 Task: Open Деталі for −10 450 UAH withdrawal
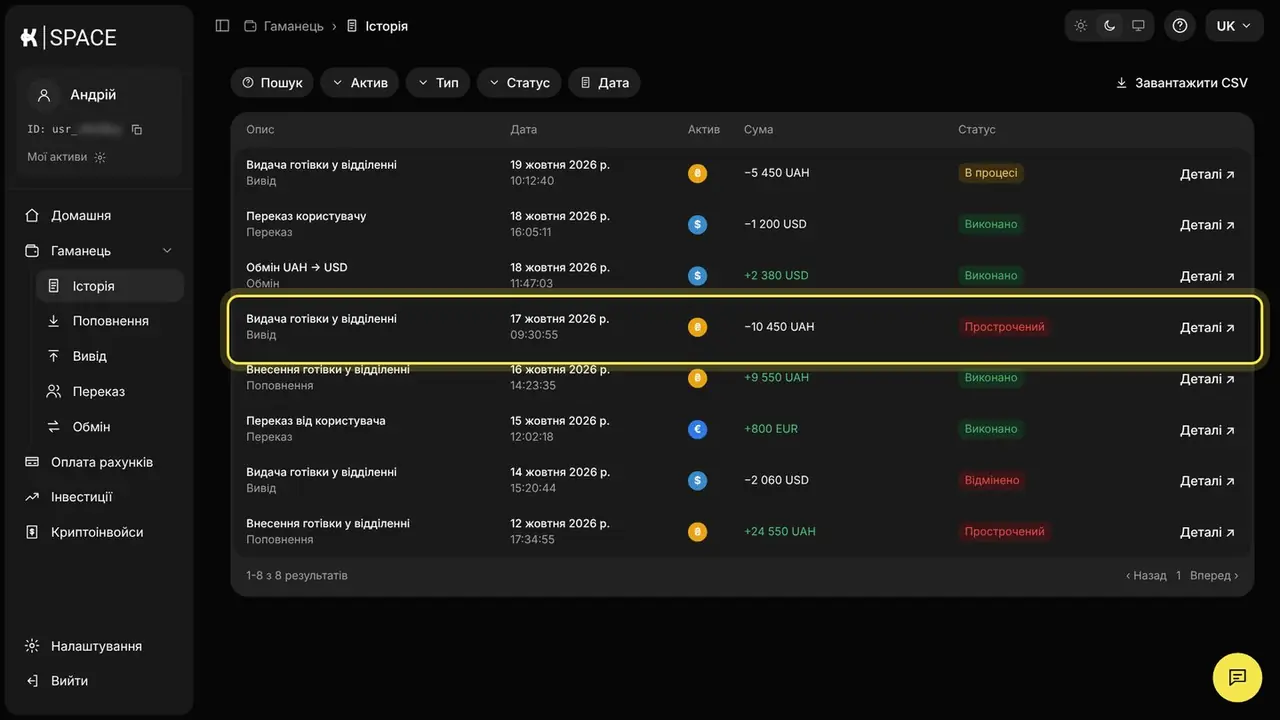pos(1207,327)
